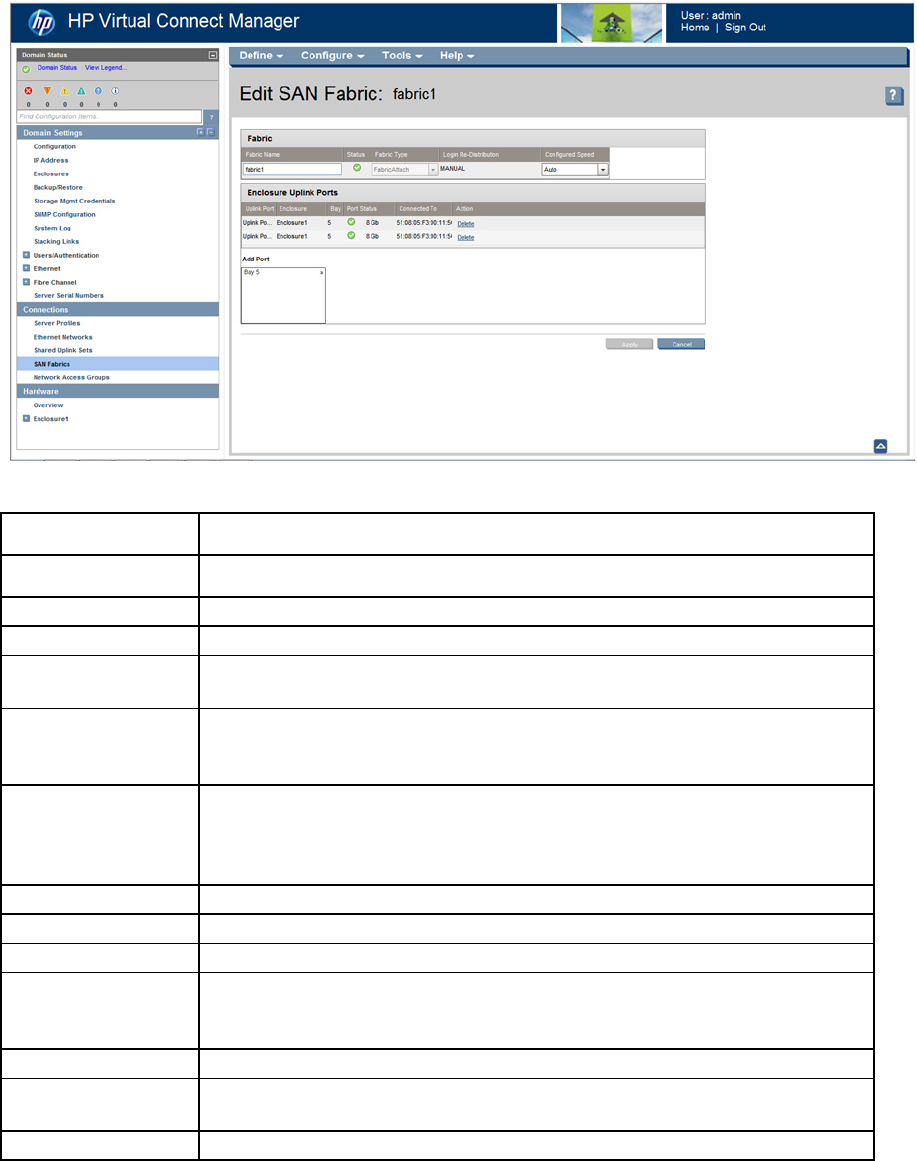Open the Backup/Restore item
This screenshot has width=917, height=1161.
[x=59, y=187]
